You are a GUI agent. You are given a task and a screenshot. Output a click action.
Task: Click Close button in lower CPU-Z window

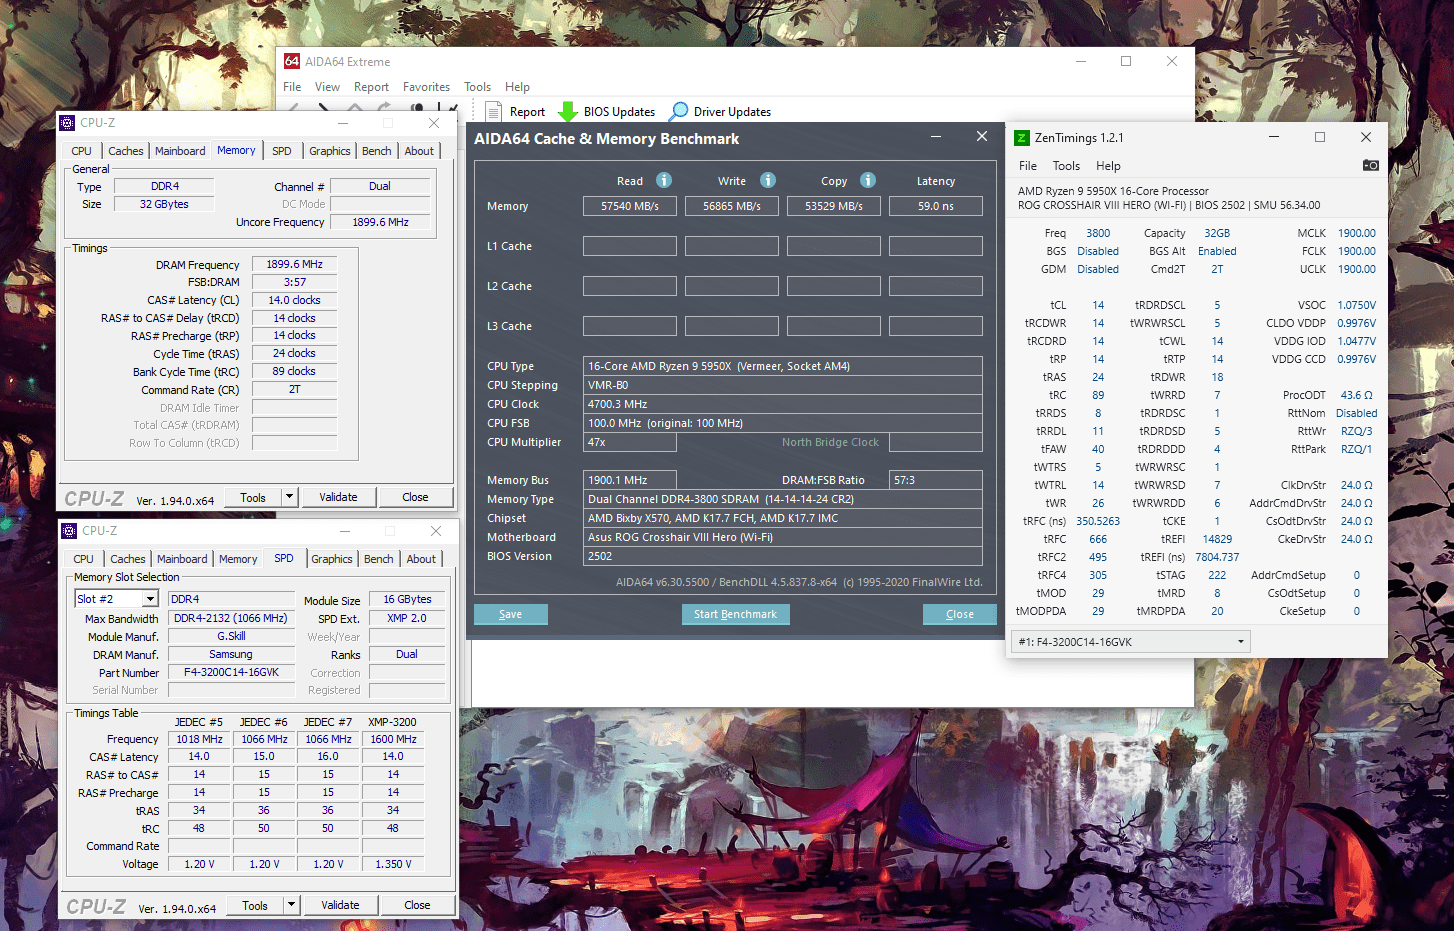tap(417, 905)
